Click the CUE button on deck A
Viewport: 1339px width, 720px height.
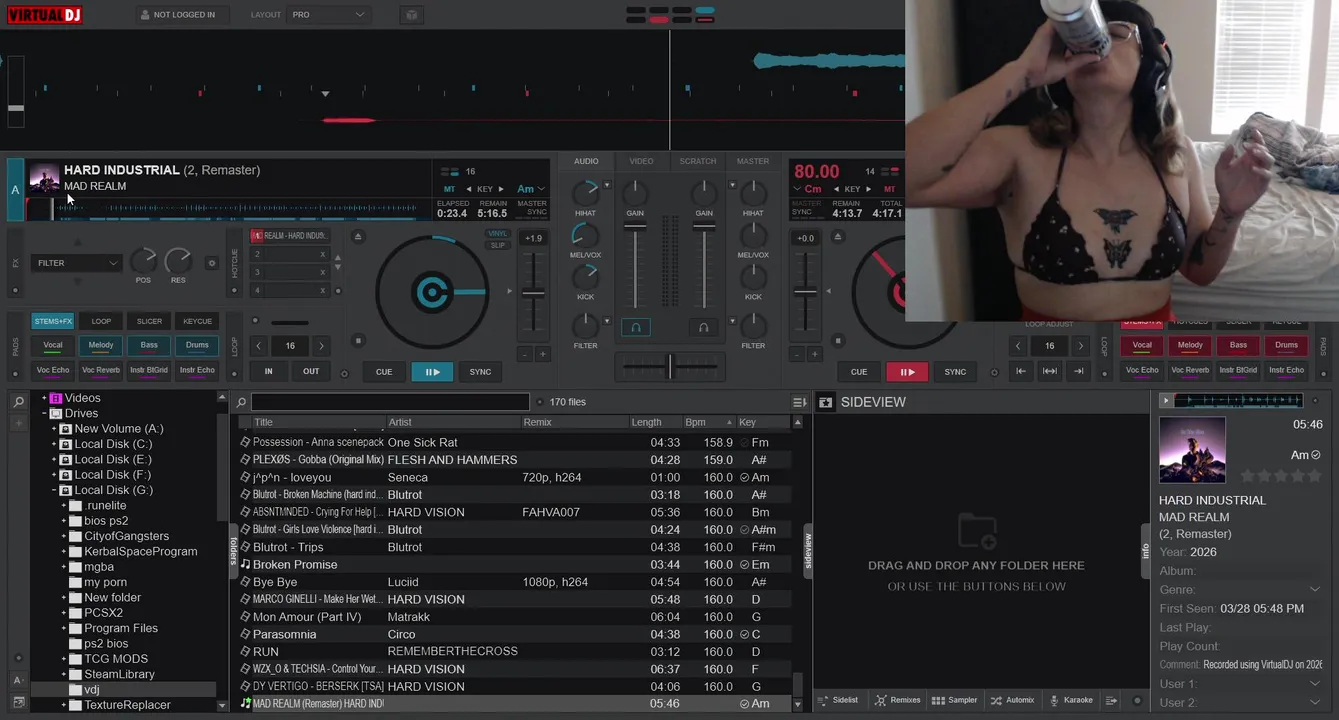(384, 372)
